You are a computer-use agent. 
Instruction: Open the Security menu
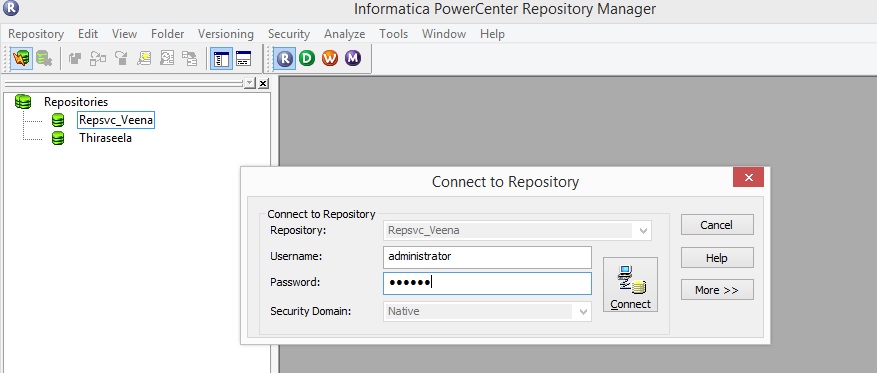289,34
